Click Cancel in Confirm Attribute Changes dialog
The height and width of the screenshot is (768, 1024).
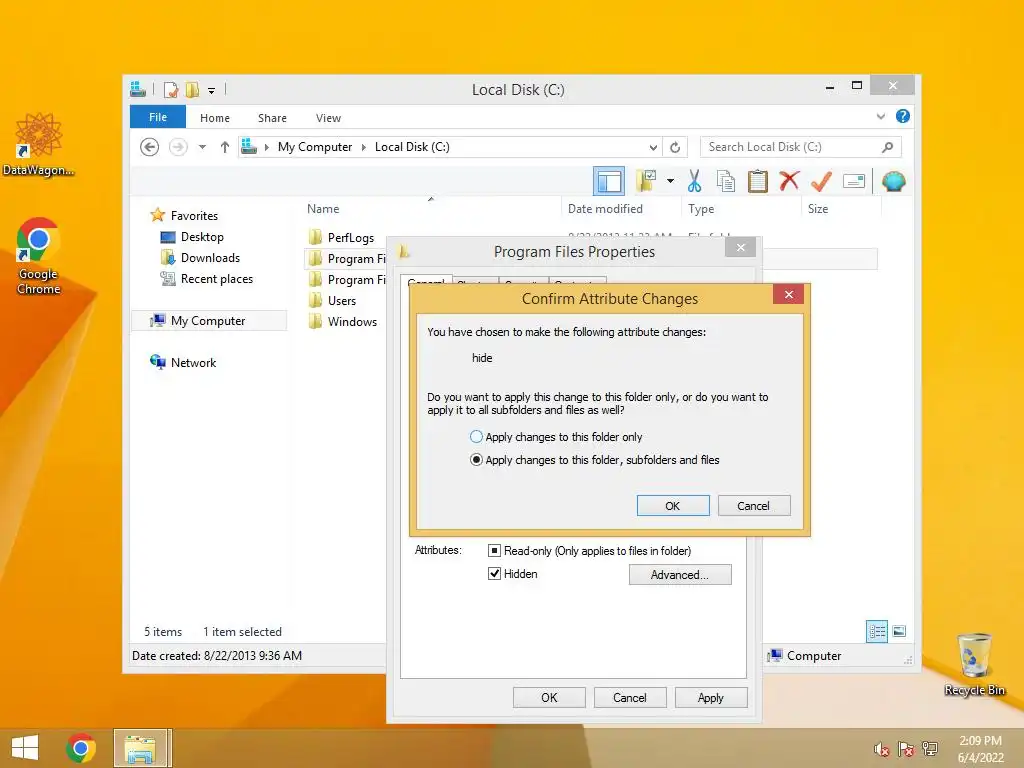[754, 505]
